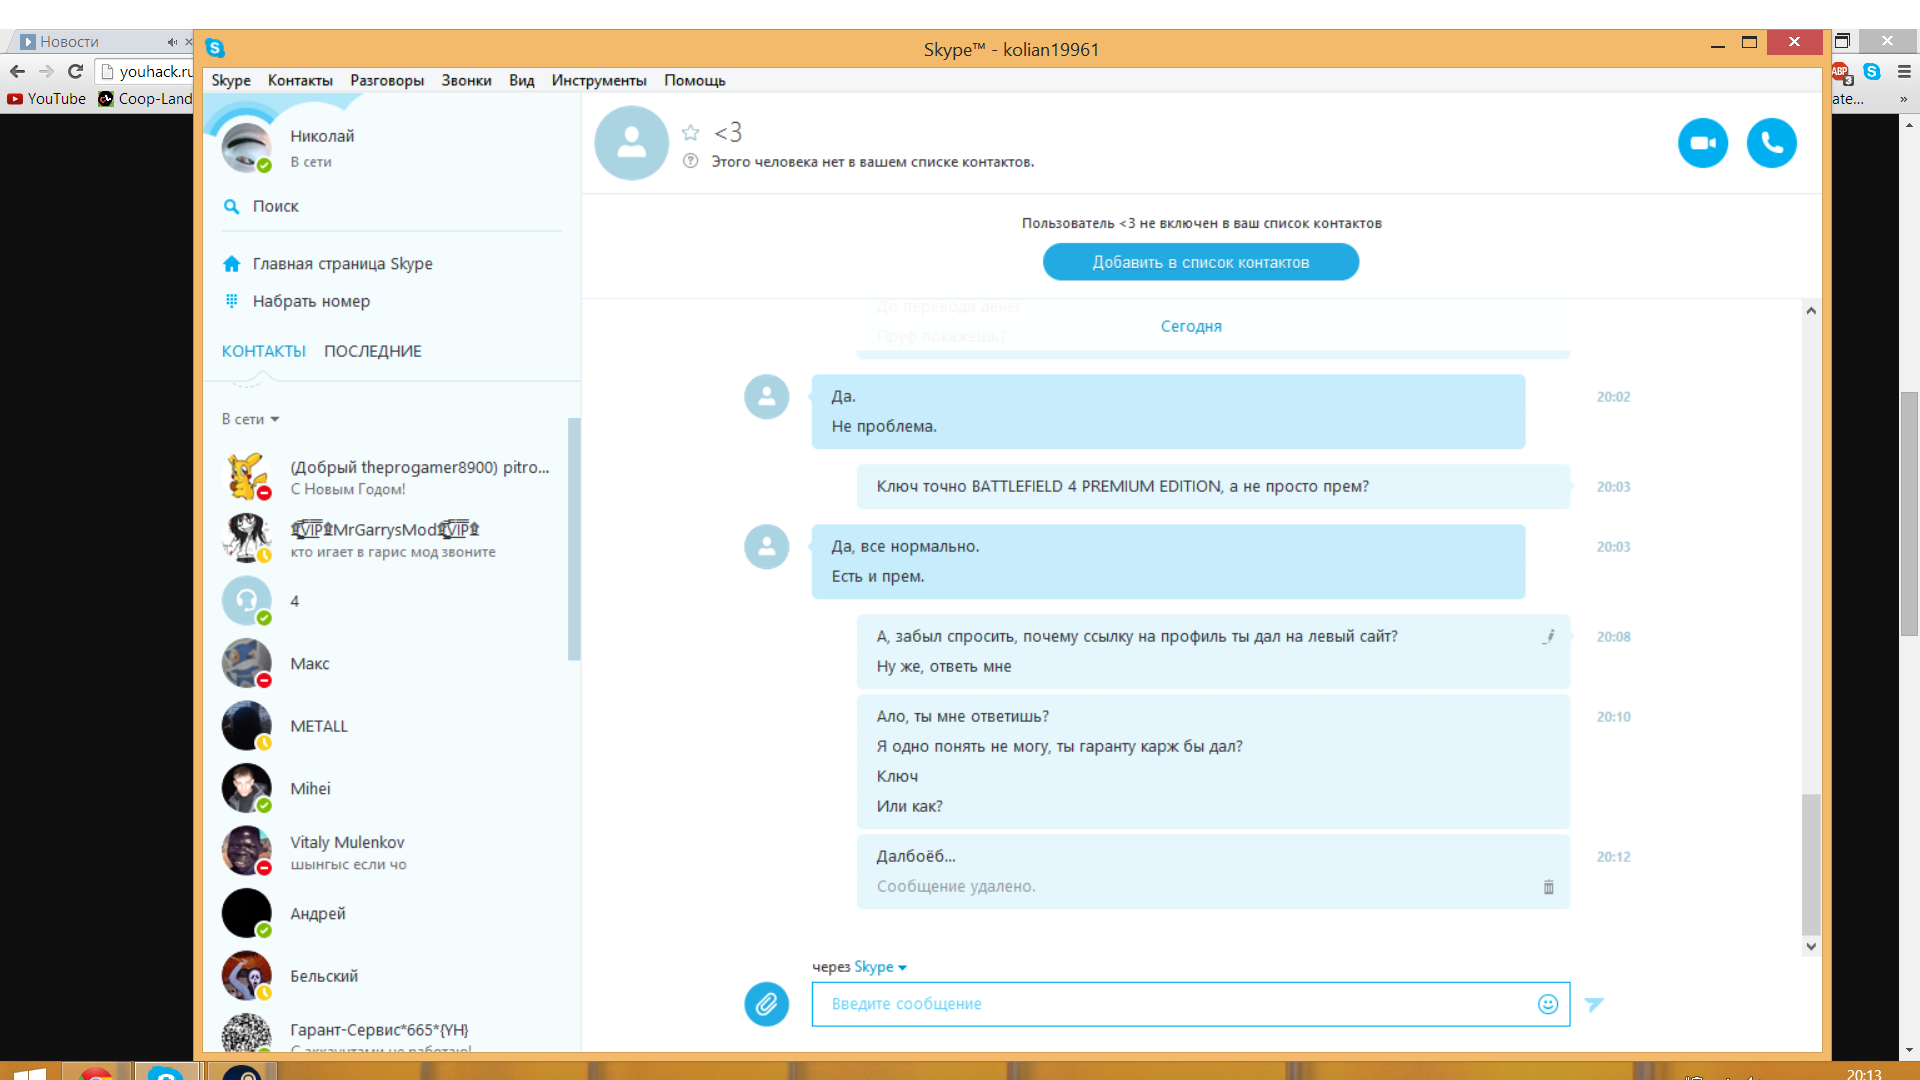Go to Главная страница Skype home

point(342,264)
